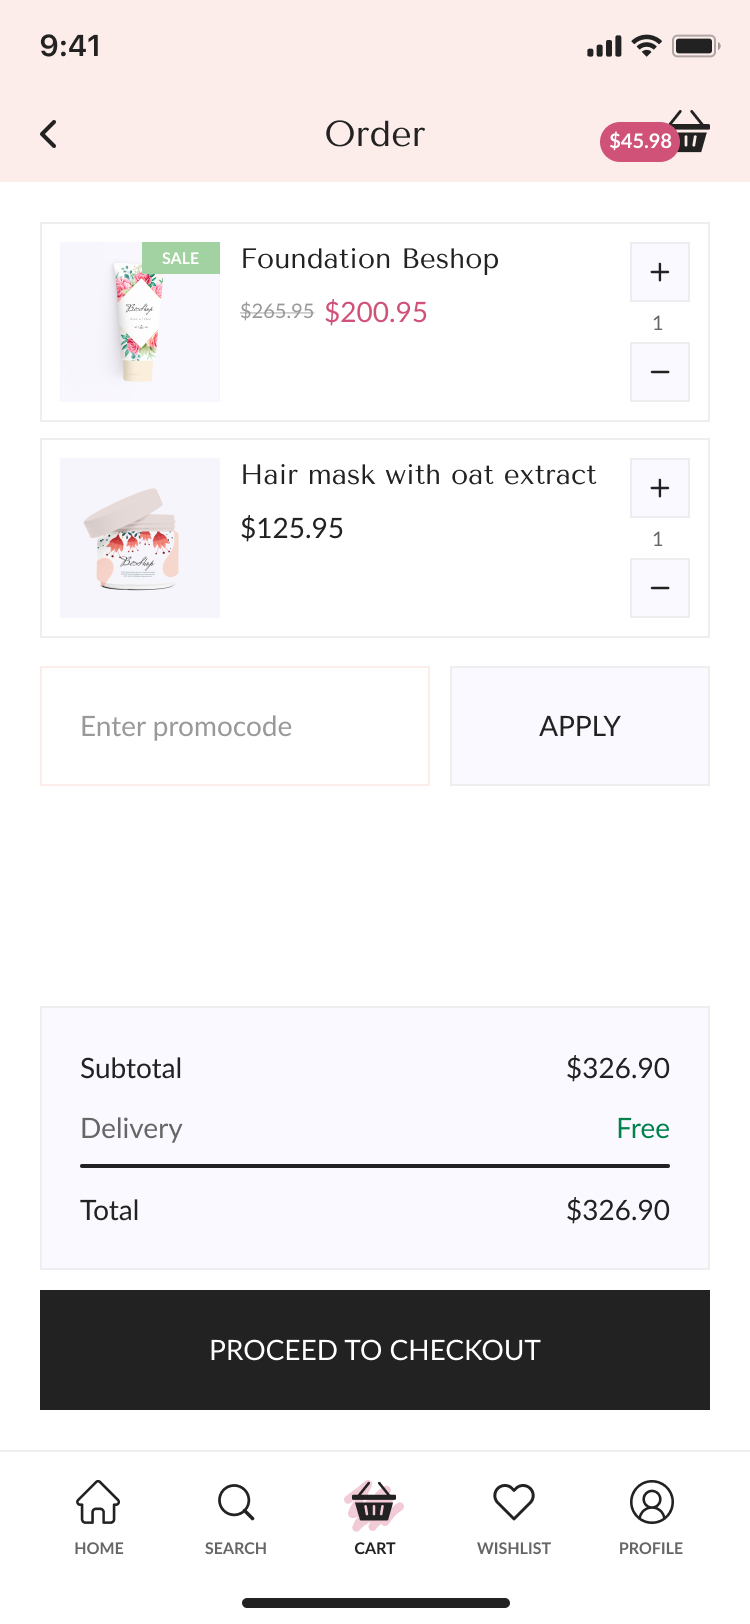Image resolution: width=750 pixels, height=1624 pixels.
Task: Increase Hair mask quantity with plus
Action: [x=659, y=488]
